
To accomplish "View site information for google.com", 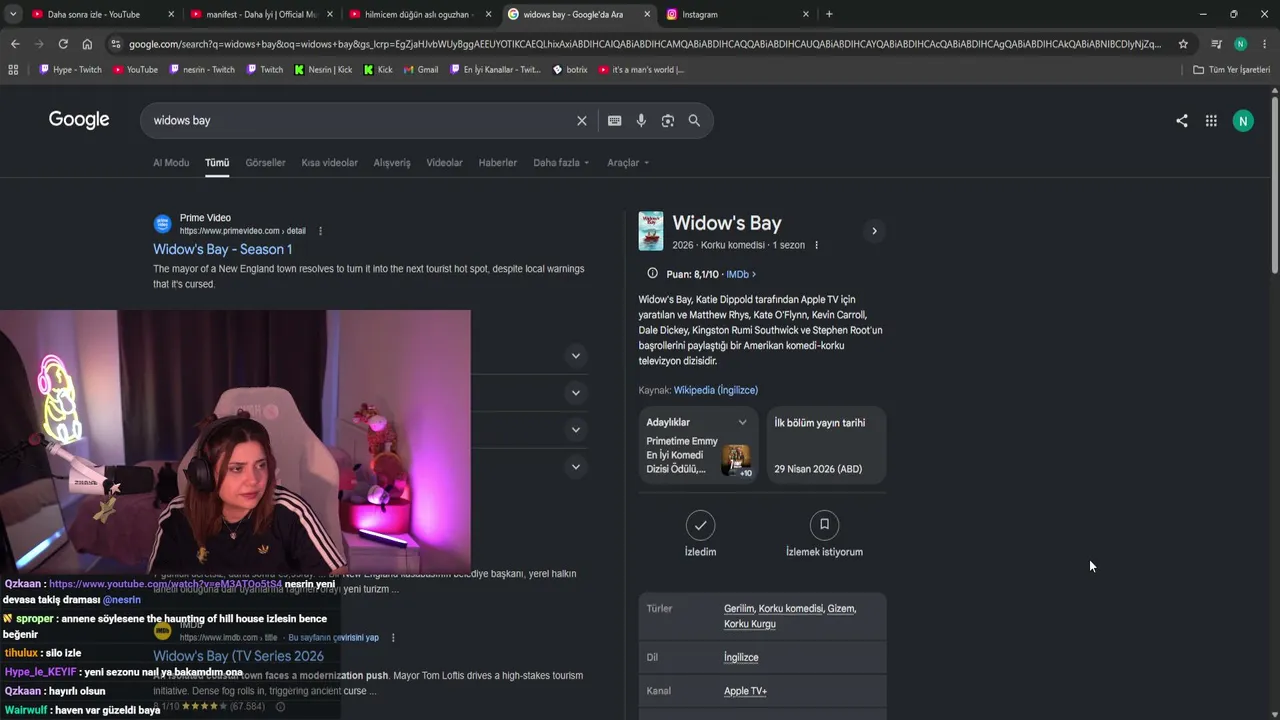I will 116,44.
